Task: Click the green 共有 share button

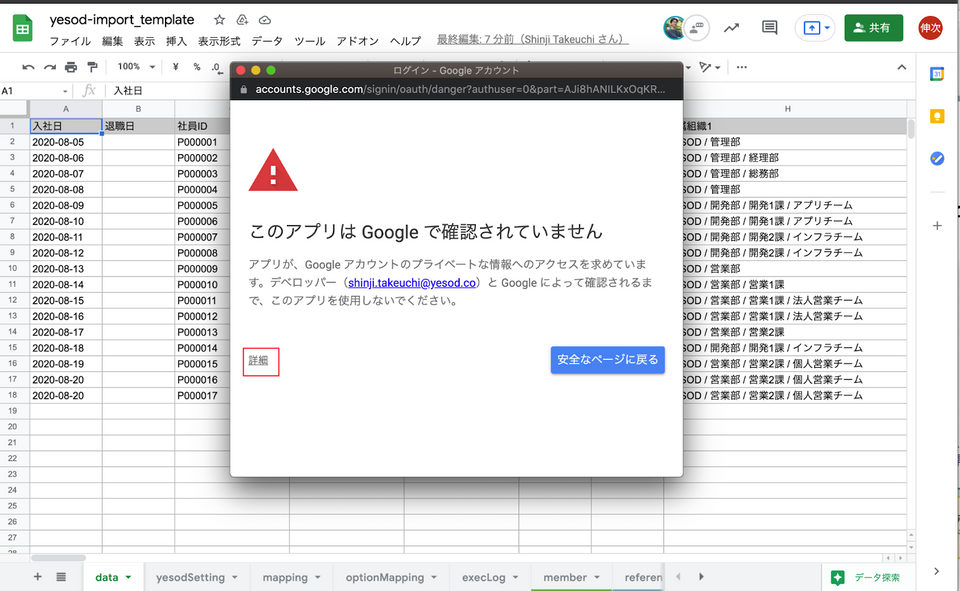Action: (x=873, y=28)
